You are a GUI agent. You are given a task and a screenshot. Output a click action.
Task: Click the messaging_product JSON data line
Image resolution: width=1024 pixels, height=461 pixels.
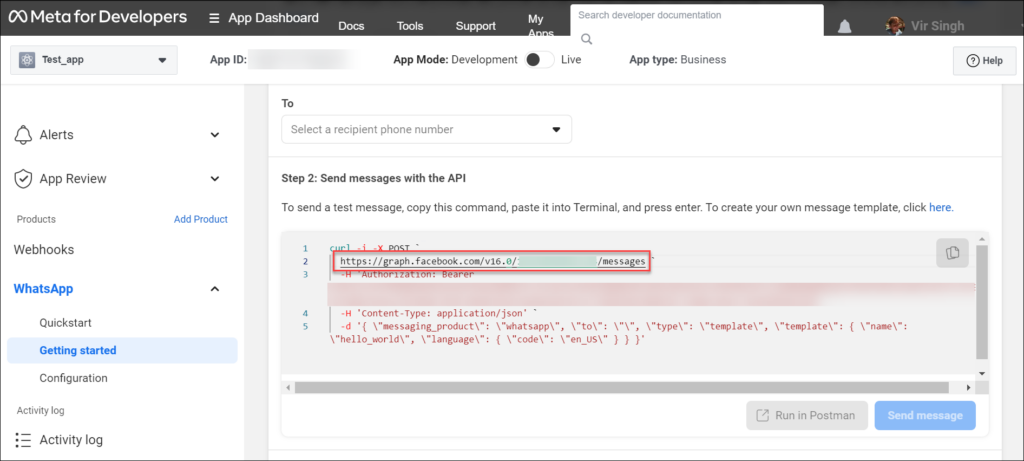(618, 332)
